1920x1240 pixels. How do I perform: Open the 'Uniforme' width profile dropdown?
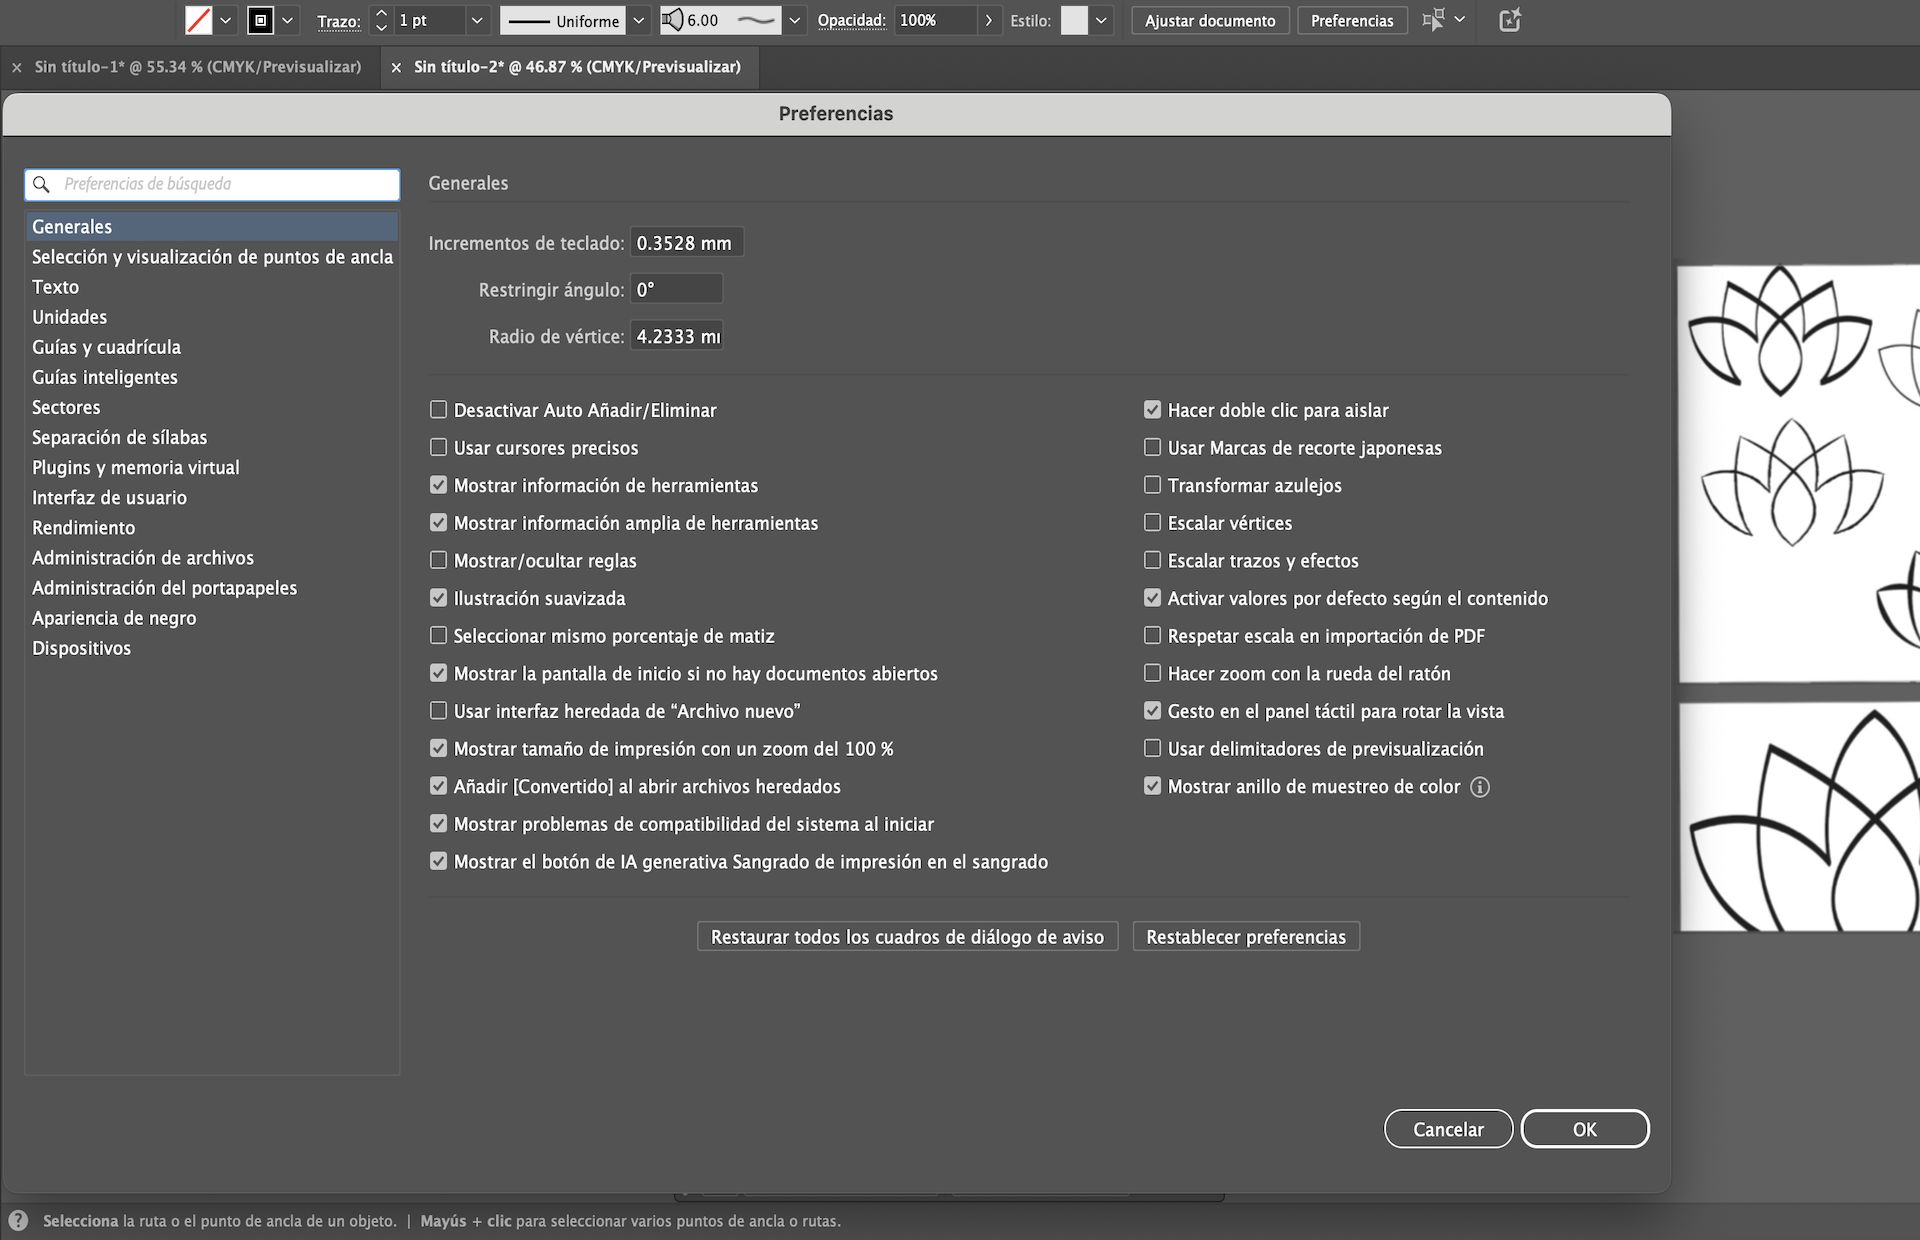tap(638, 19)
